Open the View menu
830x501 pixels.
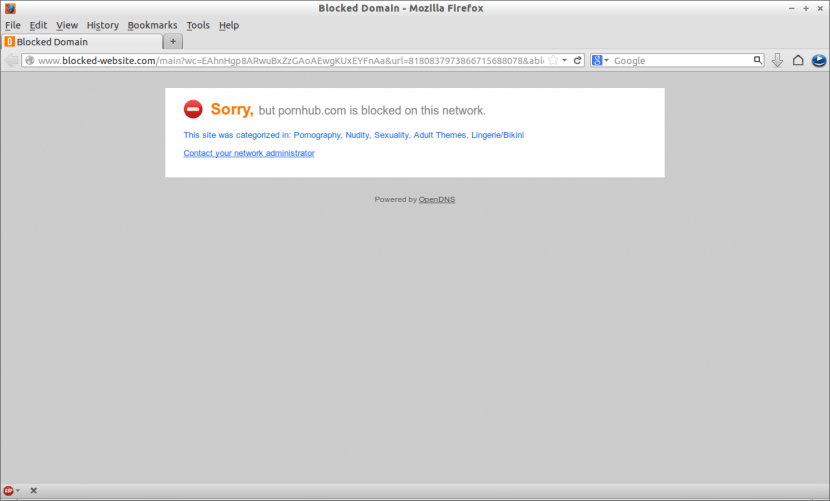click(x=67, y=25)
